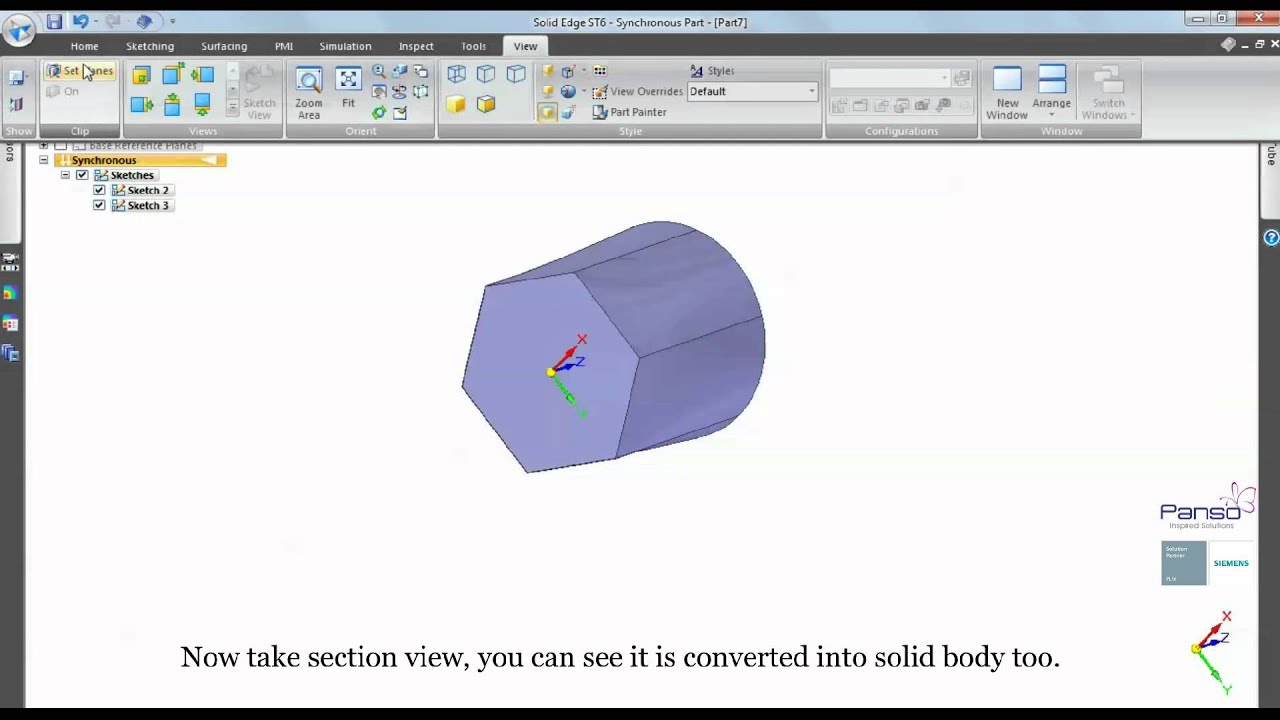1280x720 pixels.
Task: Uncheck the Sketch 3 checkbox
Action: pyautogui.click(x=99, y=205)
